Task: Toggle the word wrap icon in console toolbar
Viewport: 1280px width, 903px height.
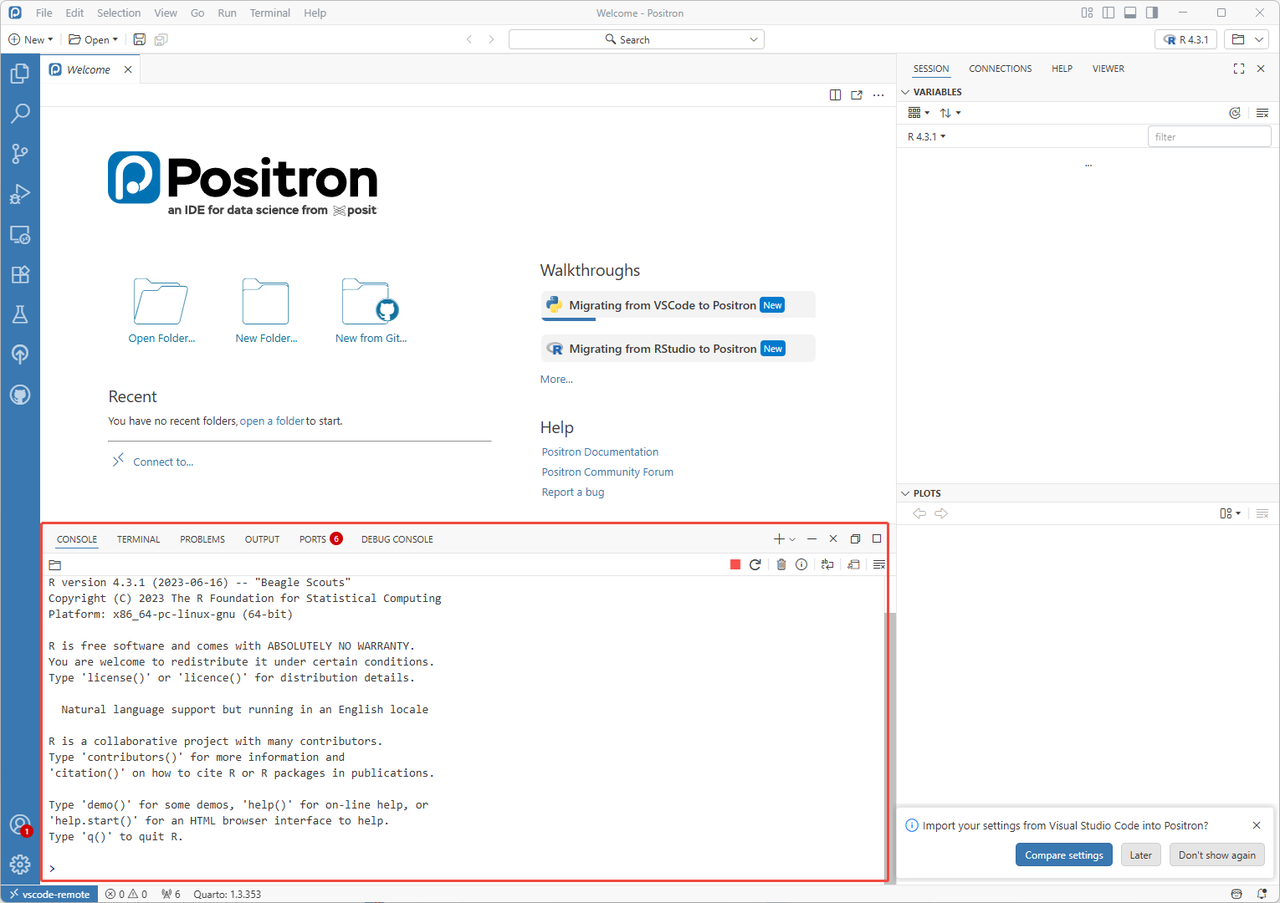Action: pos(827,564)
